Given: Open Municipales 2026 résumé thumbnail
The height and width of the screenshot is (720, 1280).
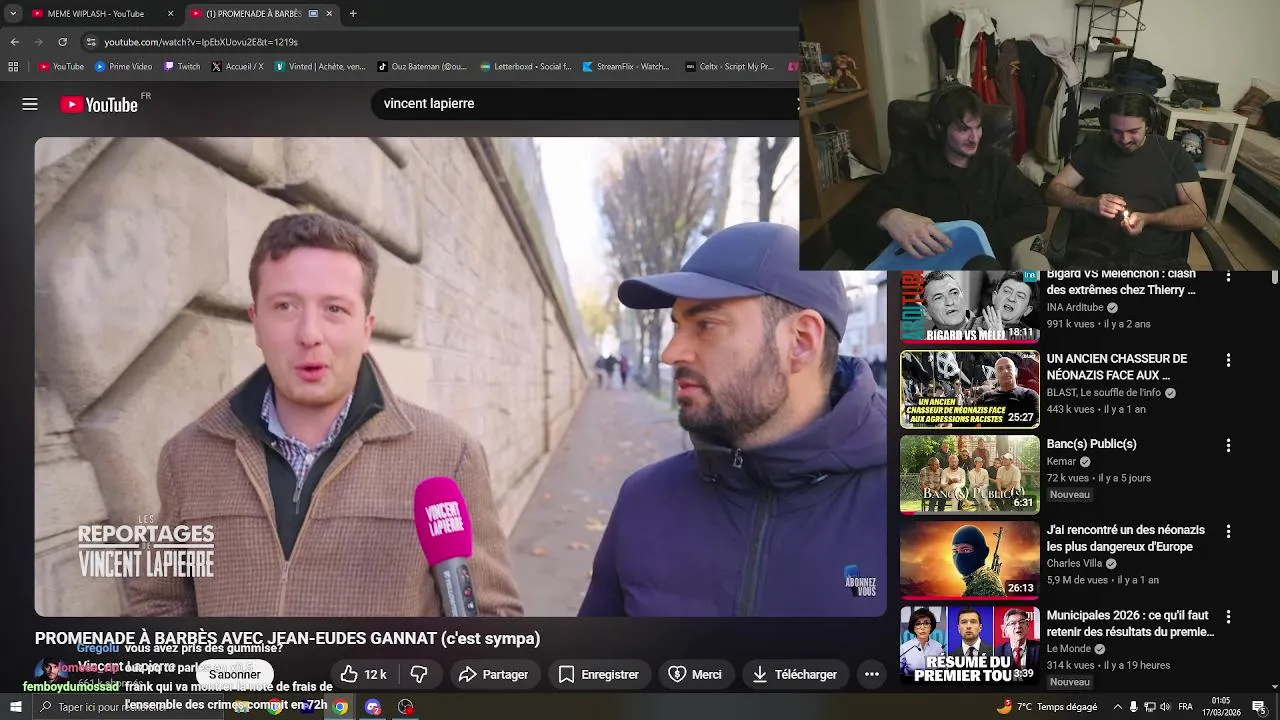Looking at the screenshot, I should 970,645.
